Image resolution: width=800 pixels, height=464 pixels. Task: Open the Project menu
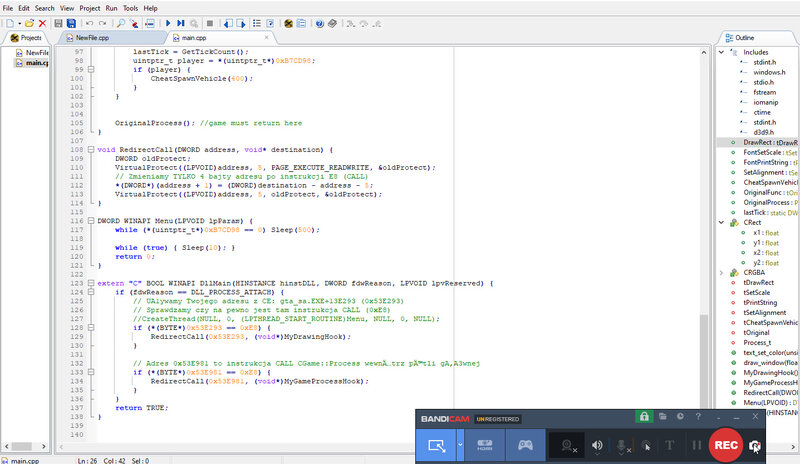point(90,8)
